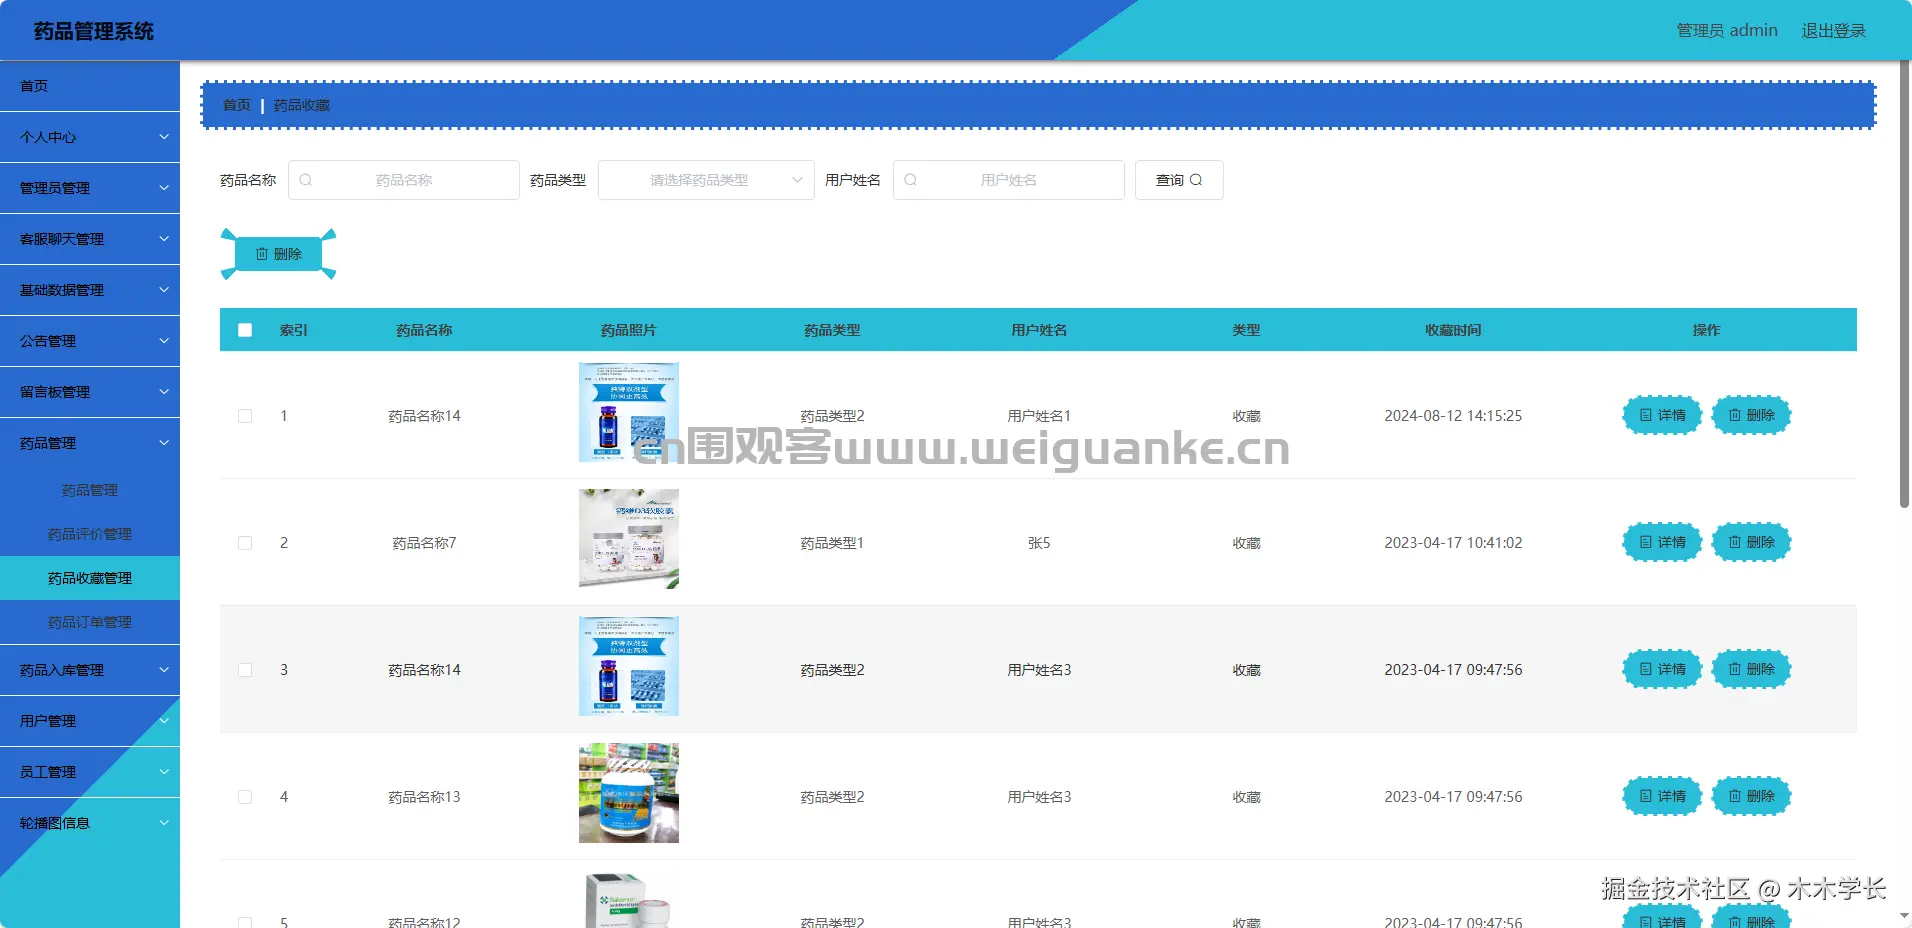The height and width of the screenshot is (928, 1912).
Task: Click the 查询 search button
Action: 1179,180
